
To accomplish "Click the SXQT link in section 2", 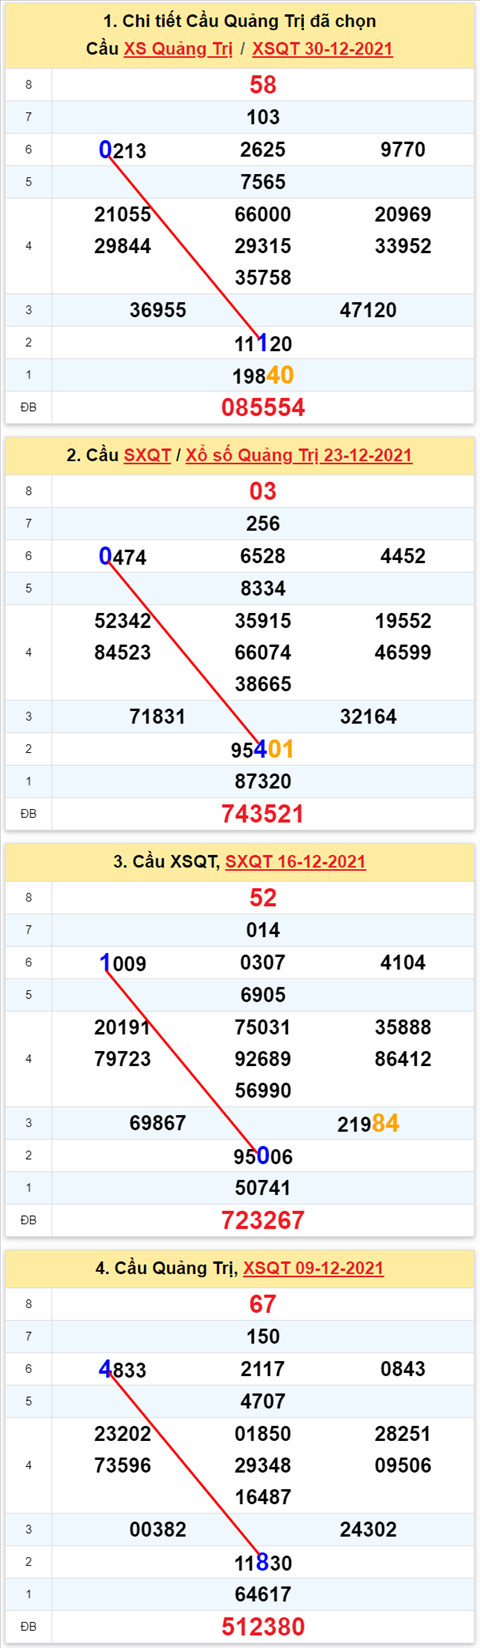I will coord(147,455).
